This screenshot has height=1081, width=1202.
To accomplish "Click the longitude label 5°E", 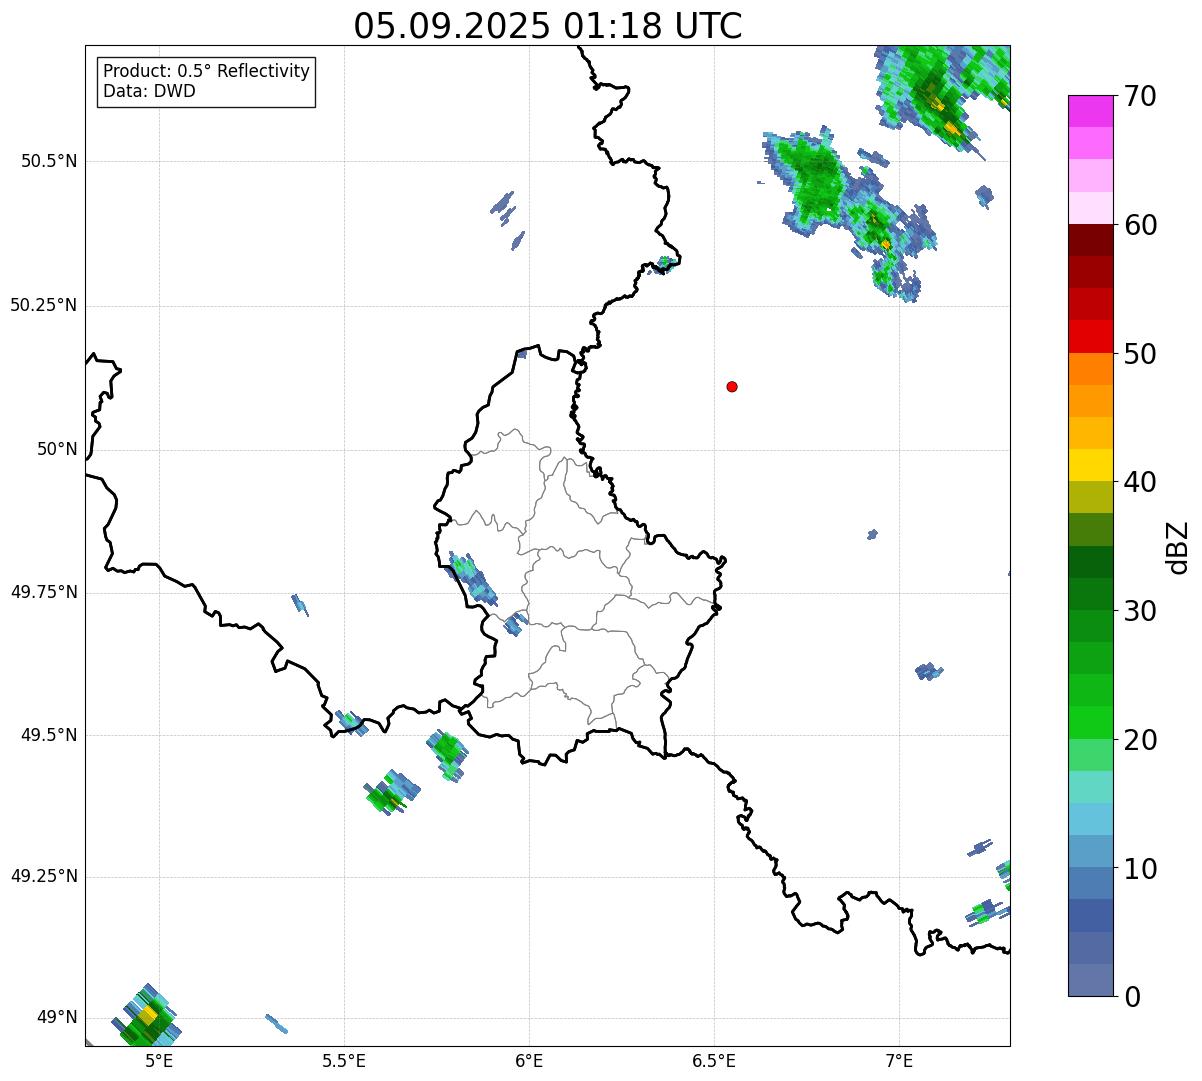I will [159, 1060].
